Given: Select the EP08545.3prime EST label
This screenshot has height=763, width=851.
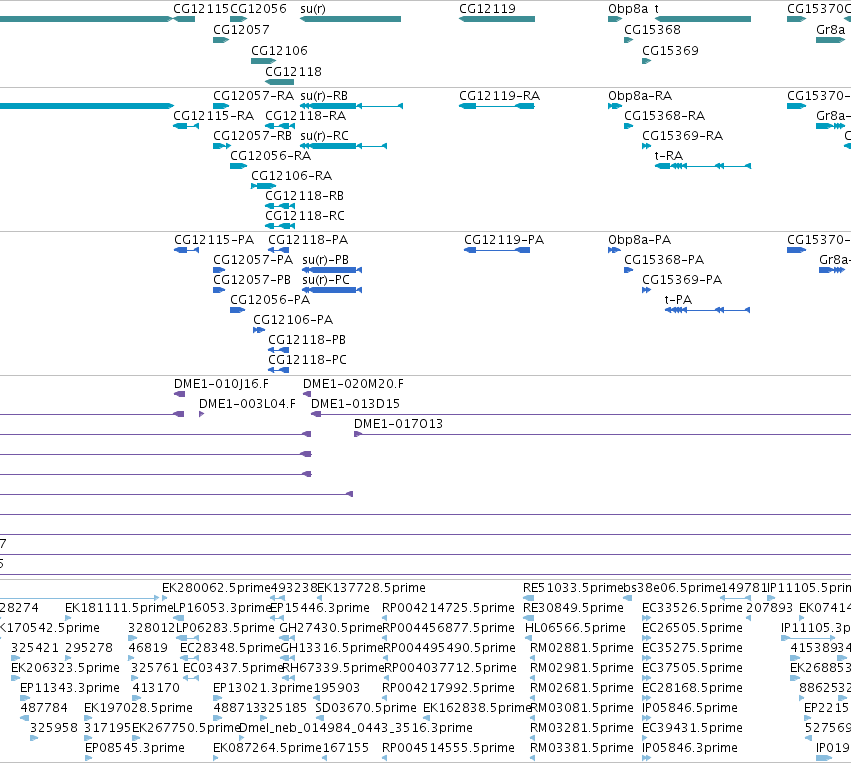Looking at the screenshot, I should [135, 748].
